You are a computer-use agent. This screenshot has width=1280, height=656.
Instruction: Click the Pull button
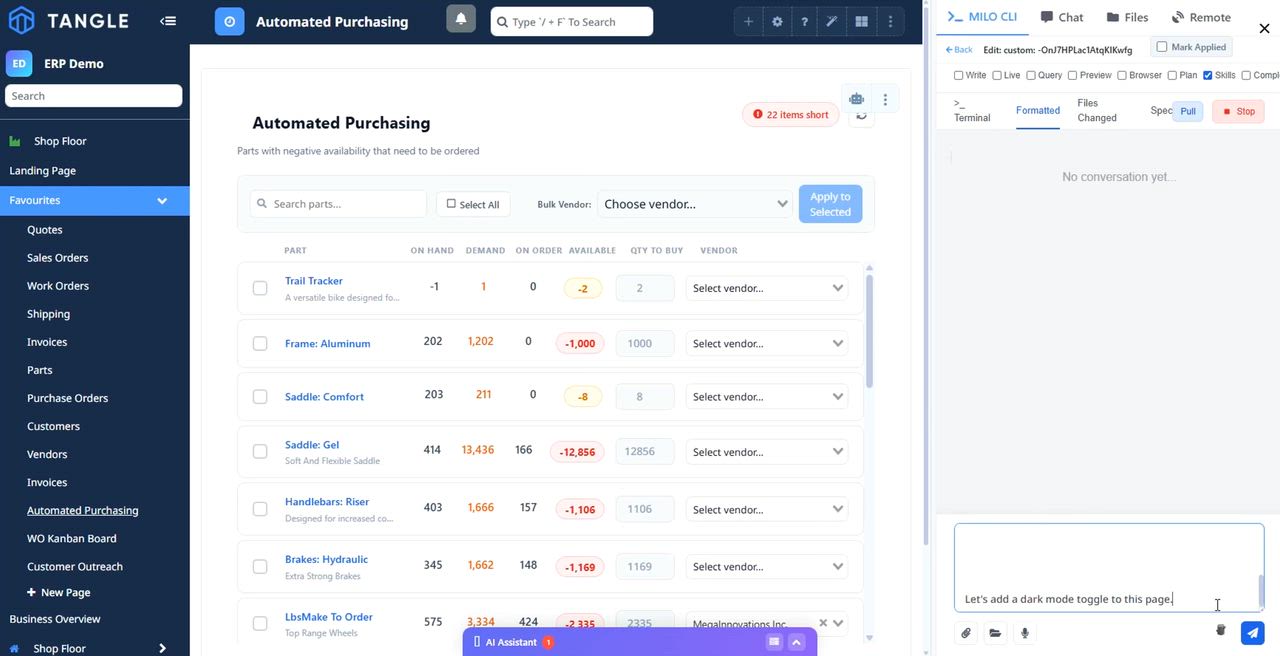point(1188,111)
